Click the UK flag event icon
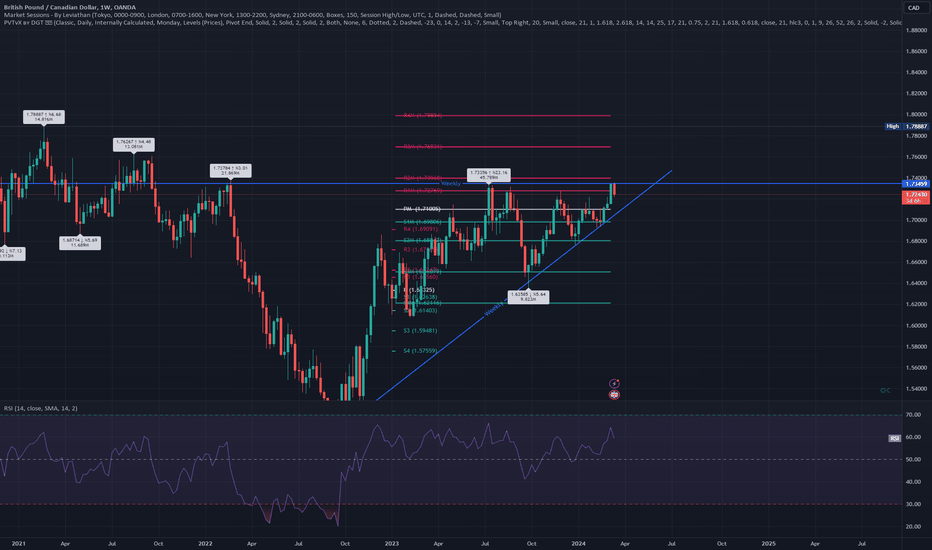The width and height of the screenshot is (932, 550). (x=614, y=394)
